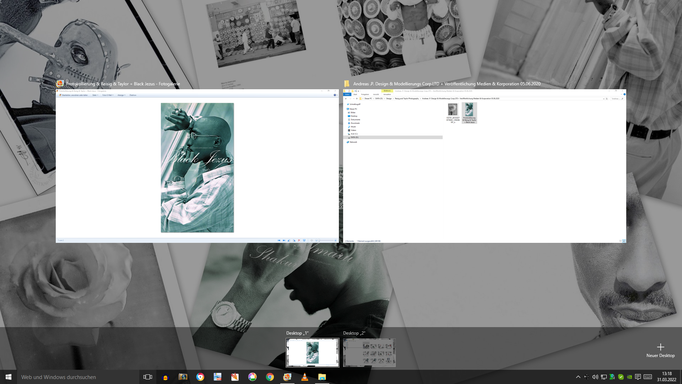Open the Action Center notification icon
Screen dimensions: 682x384
click(638, 377)
